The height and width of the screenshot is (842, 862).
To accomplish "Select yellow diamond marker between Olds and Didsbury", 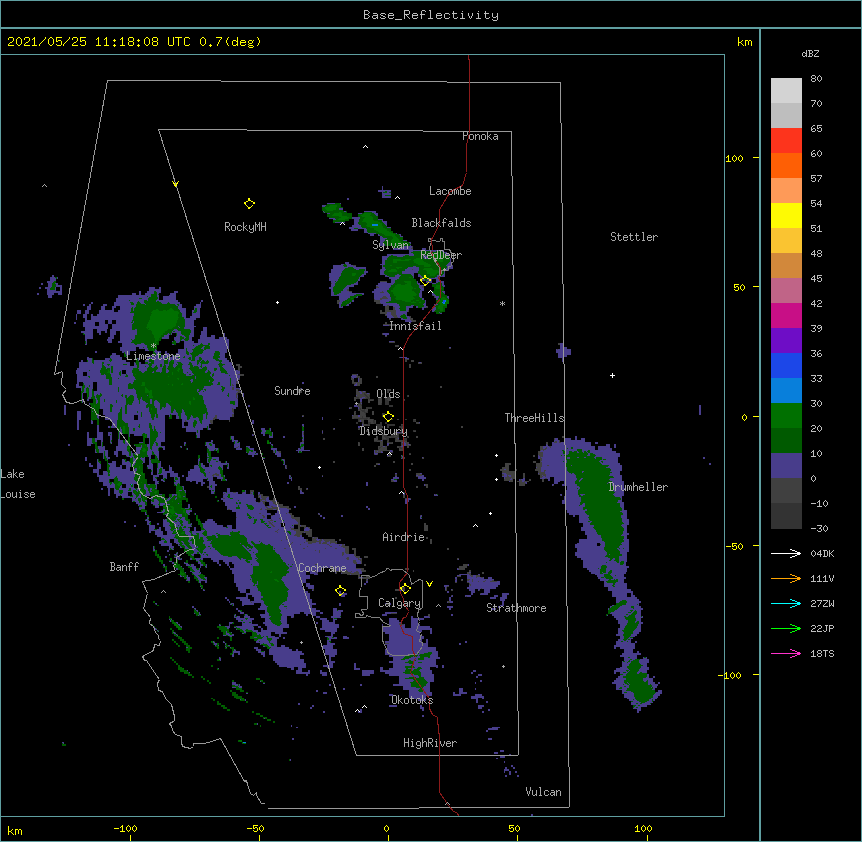I will (388, 417).
